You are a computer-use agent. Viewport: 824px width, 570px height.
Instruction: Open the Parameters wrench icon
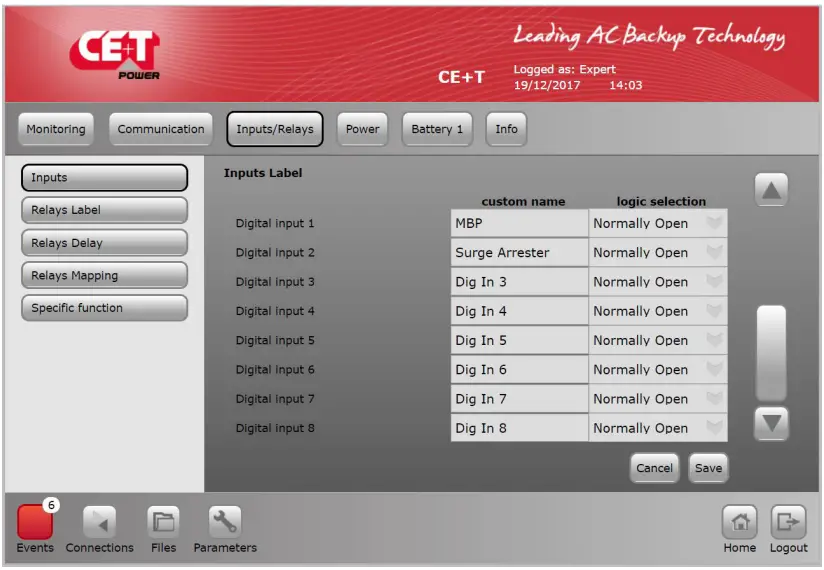coord(225,522)
